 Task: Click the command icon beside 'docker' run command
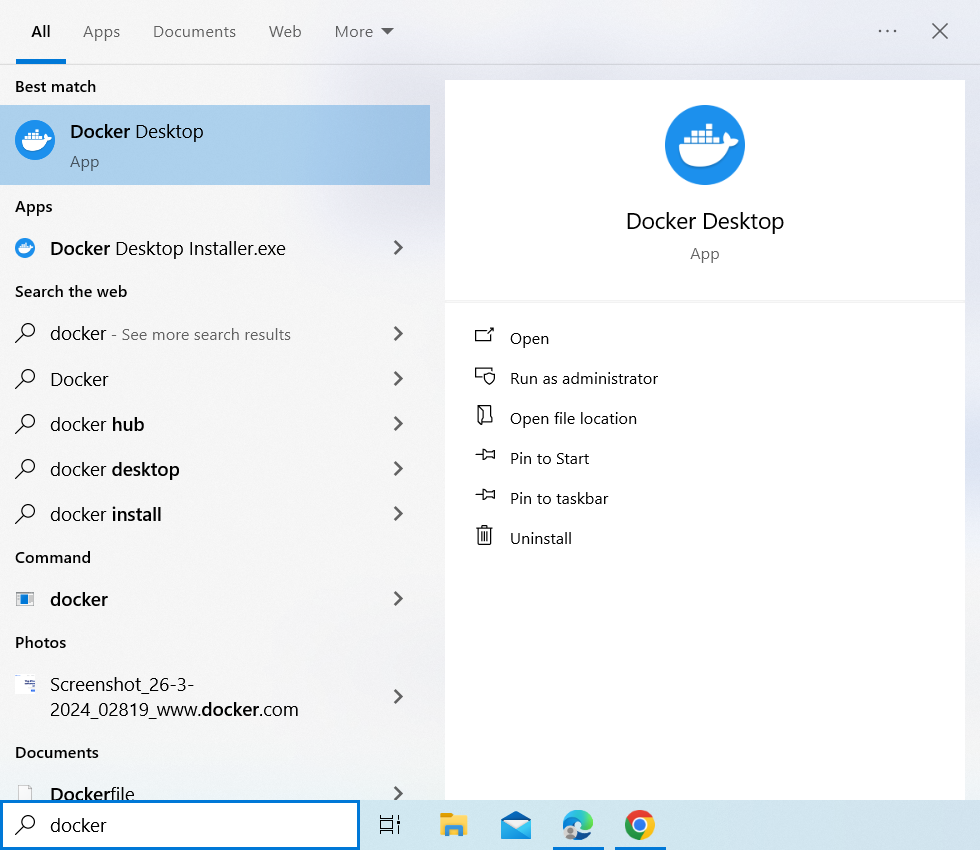tap(25, 599)
